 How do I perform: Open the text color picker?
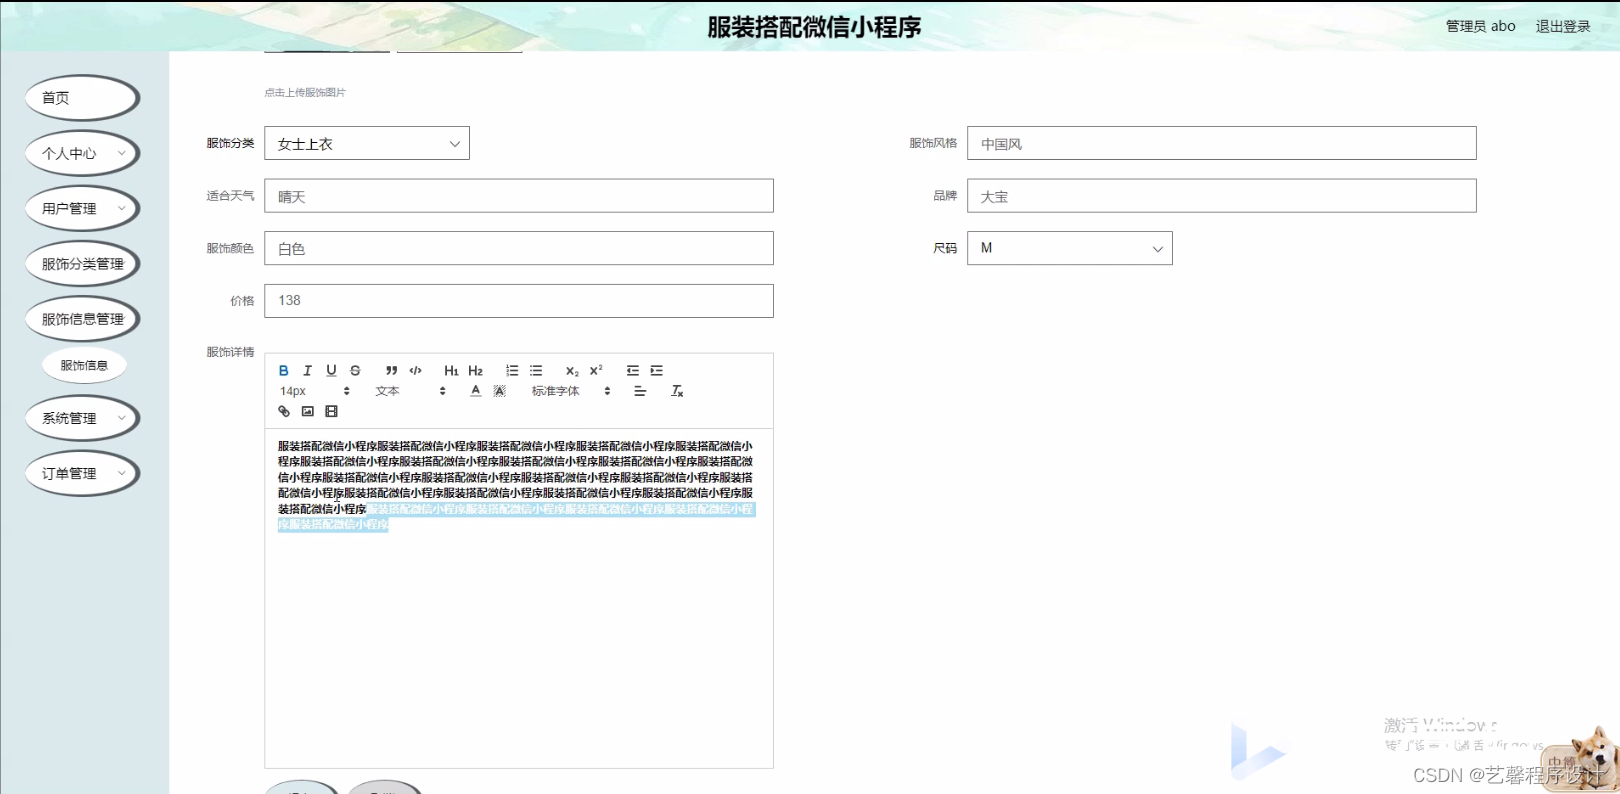click(476, 391)
